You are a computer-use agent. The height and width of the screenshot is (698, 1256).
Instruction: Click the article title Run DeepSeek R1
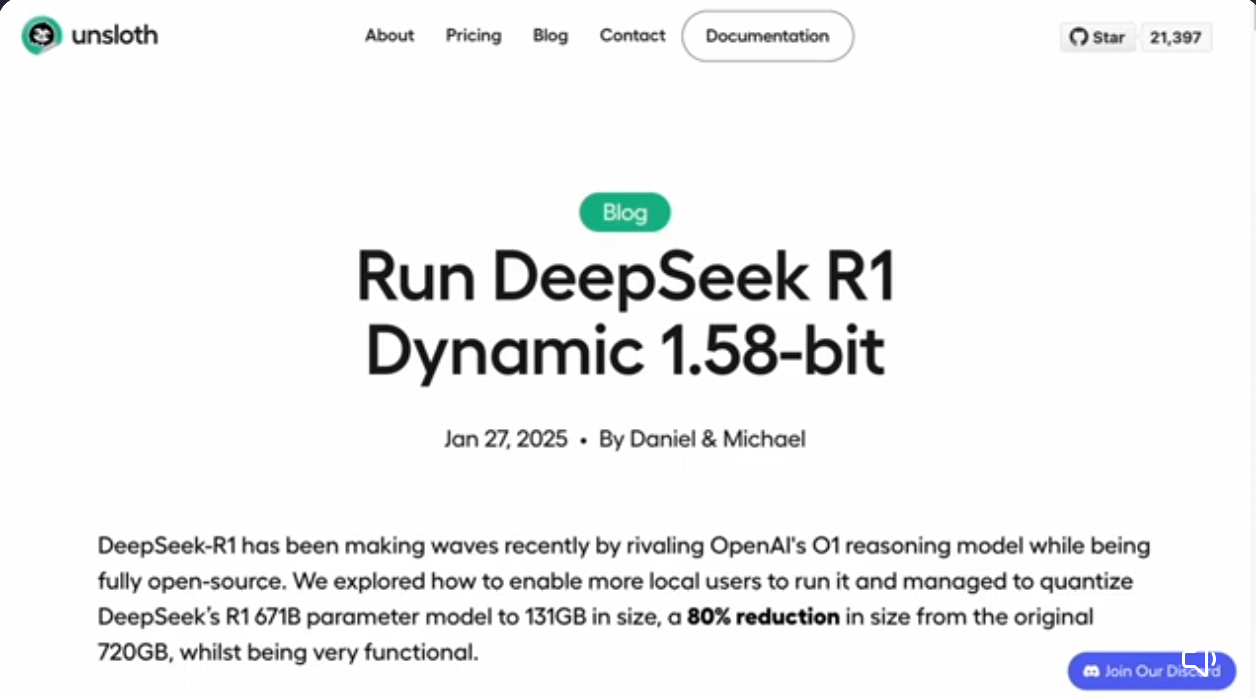coord(625,277)
